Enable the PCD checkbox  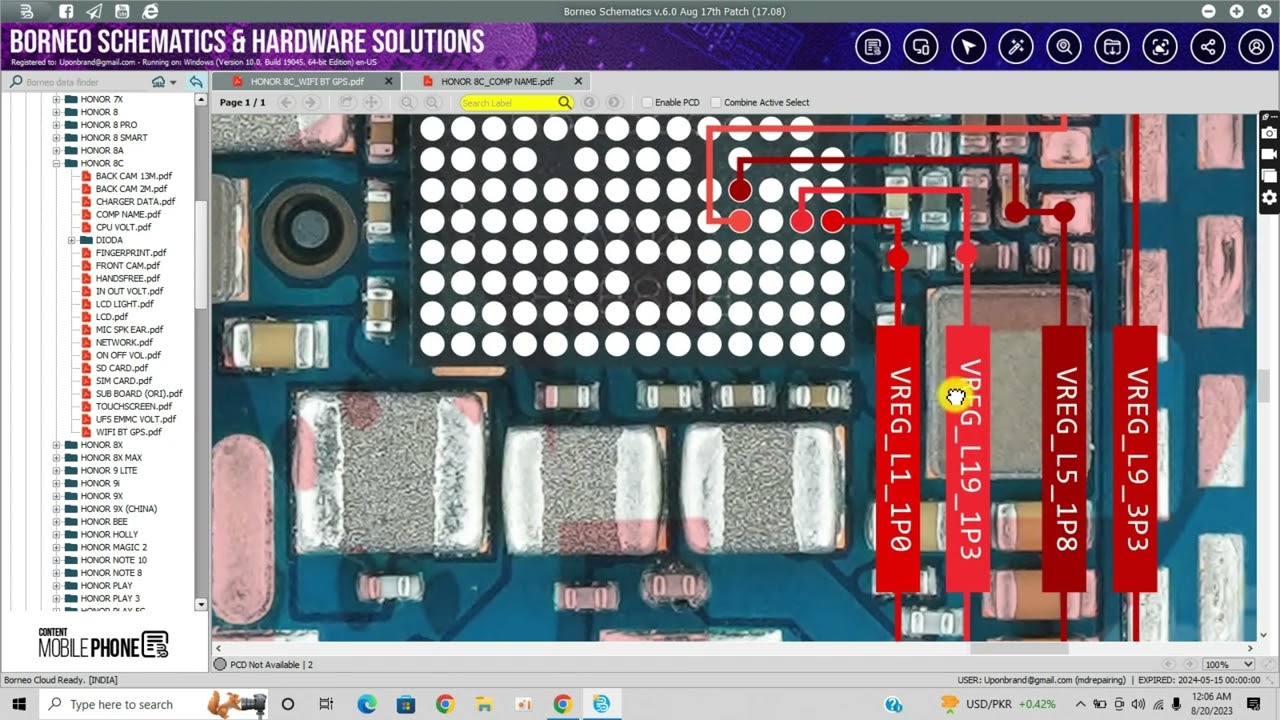pyautogui.click(x=647, y=102)
